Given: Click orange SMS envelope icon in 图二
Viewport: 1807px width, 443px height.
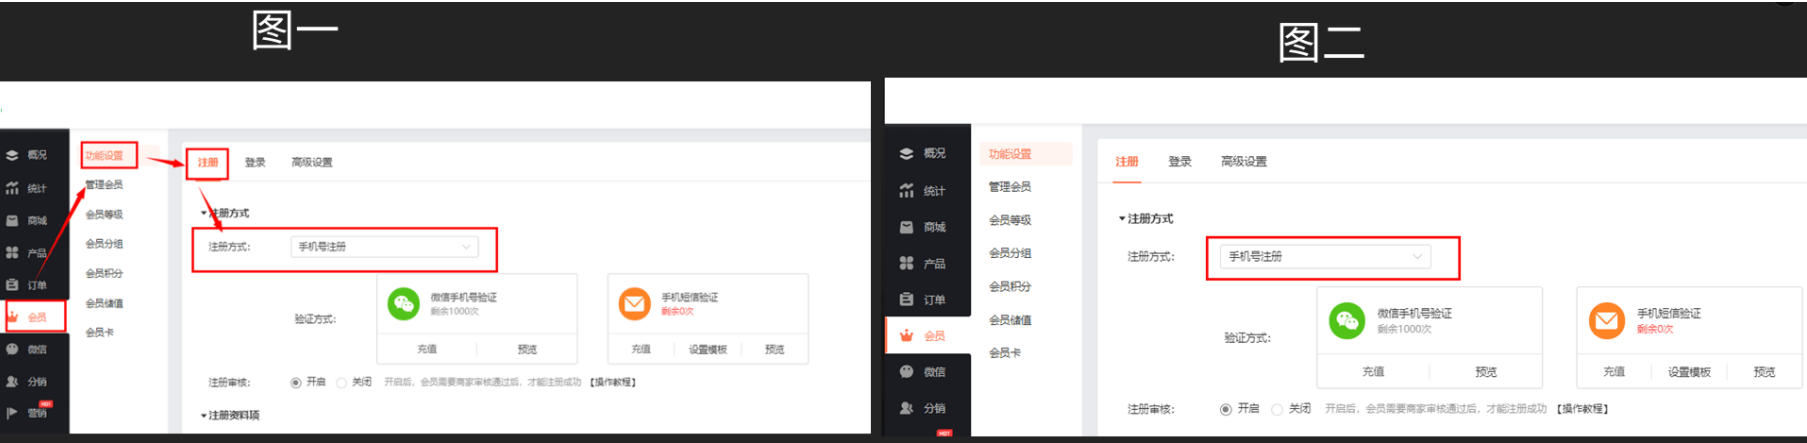Looking at the screenshot, I should pyautogui.click(x=1607, y=320).
